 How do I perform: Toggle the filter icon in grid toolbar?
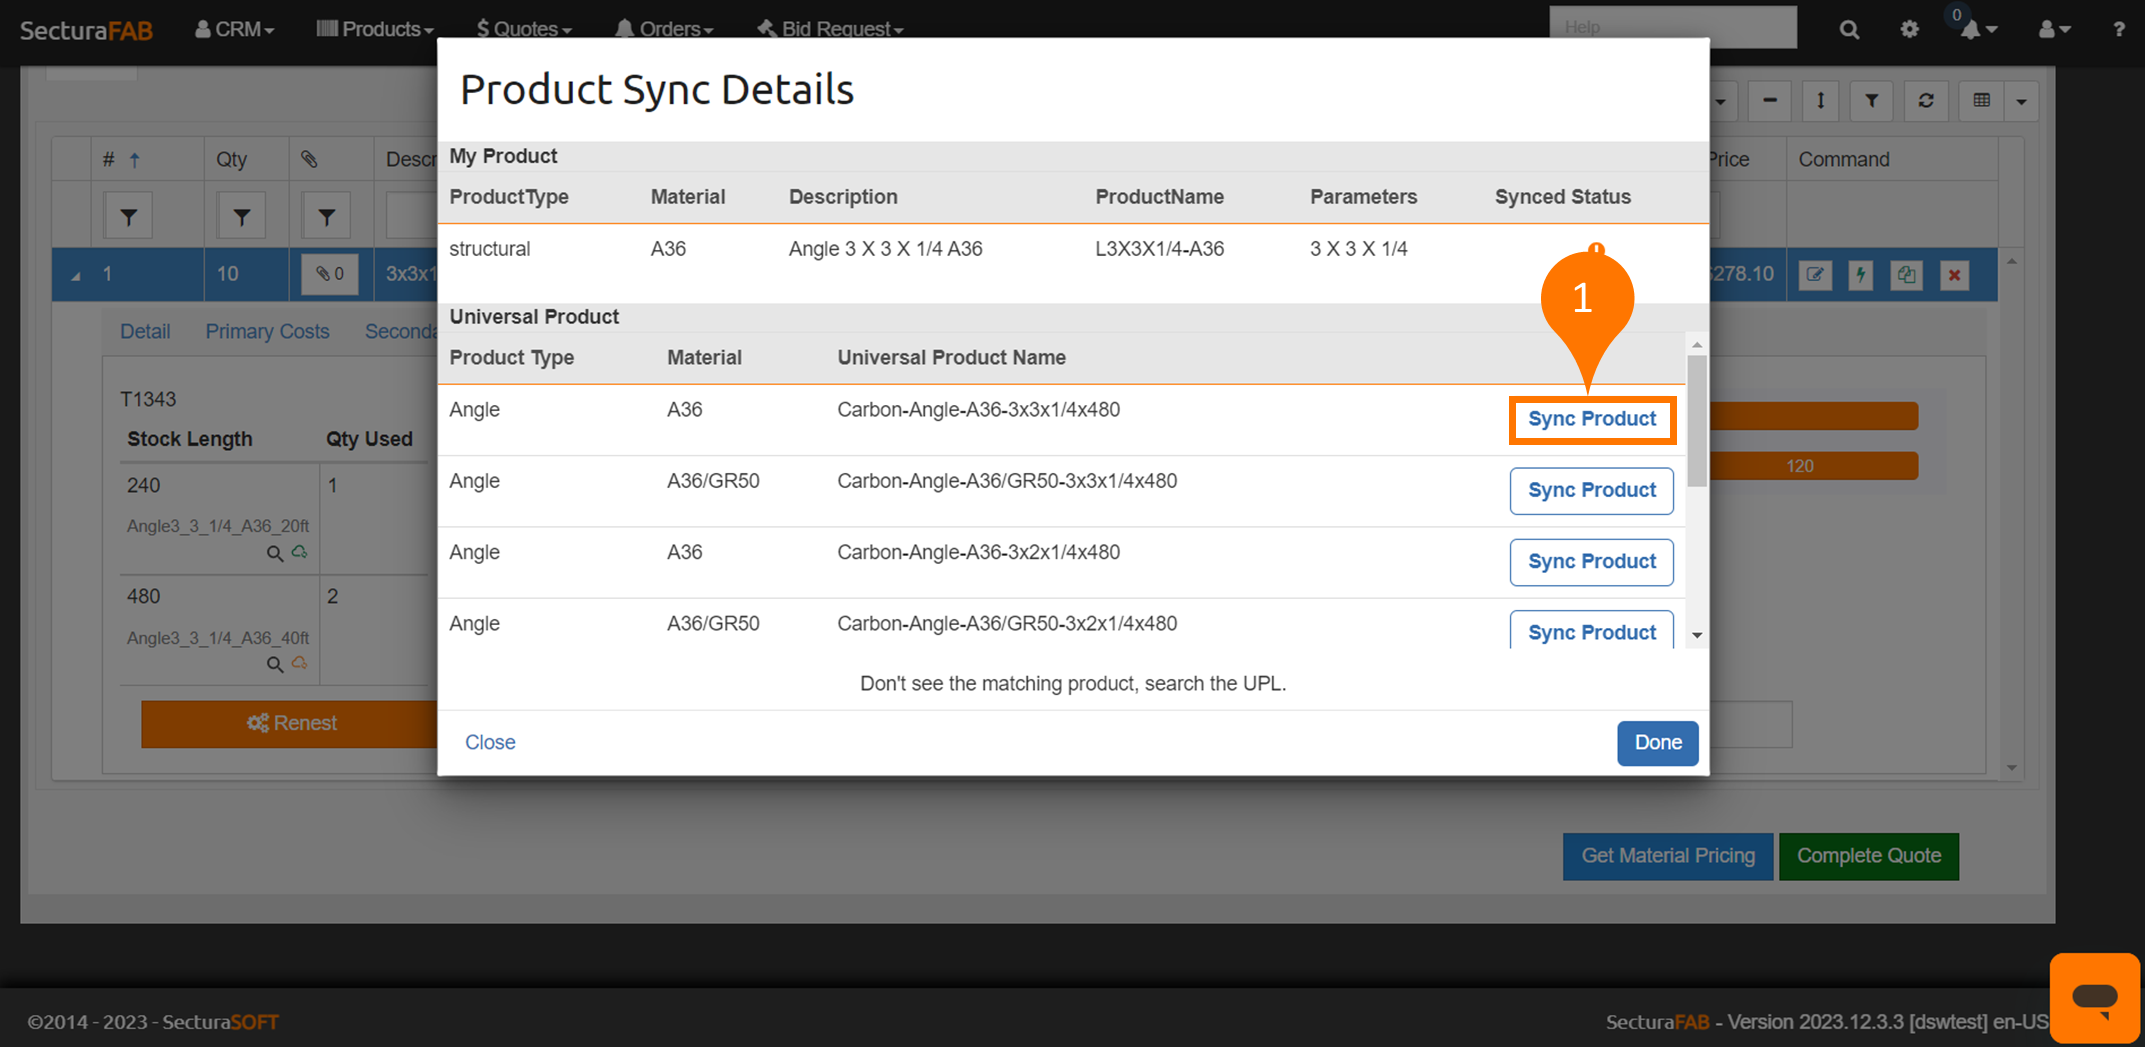[1871, 101]
